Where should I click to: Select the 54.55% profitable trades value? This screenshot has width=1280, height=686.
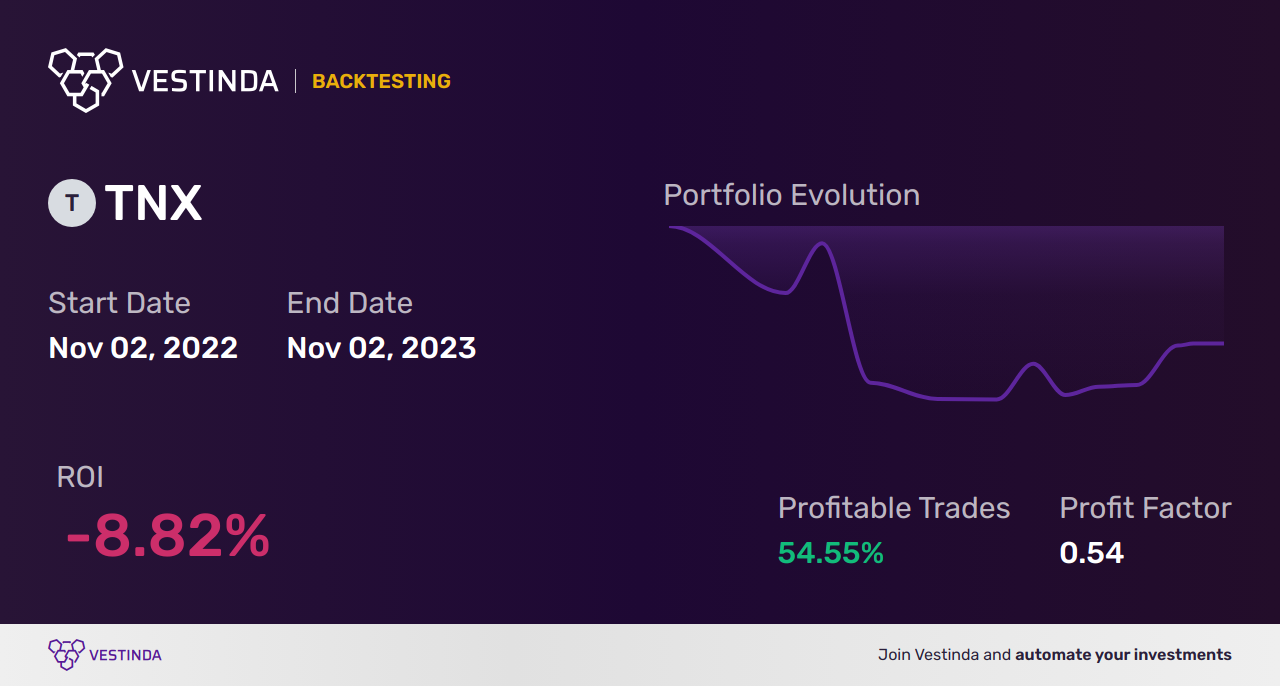click(830, 553)
